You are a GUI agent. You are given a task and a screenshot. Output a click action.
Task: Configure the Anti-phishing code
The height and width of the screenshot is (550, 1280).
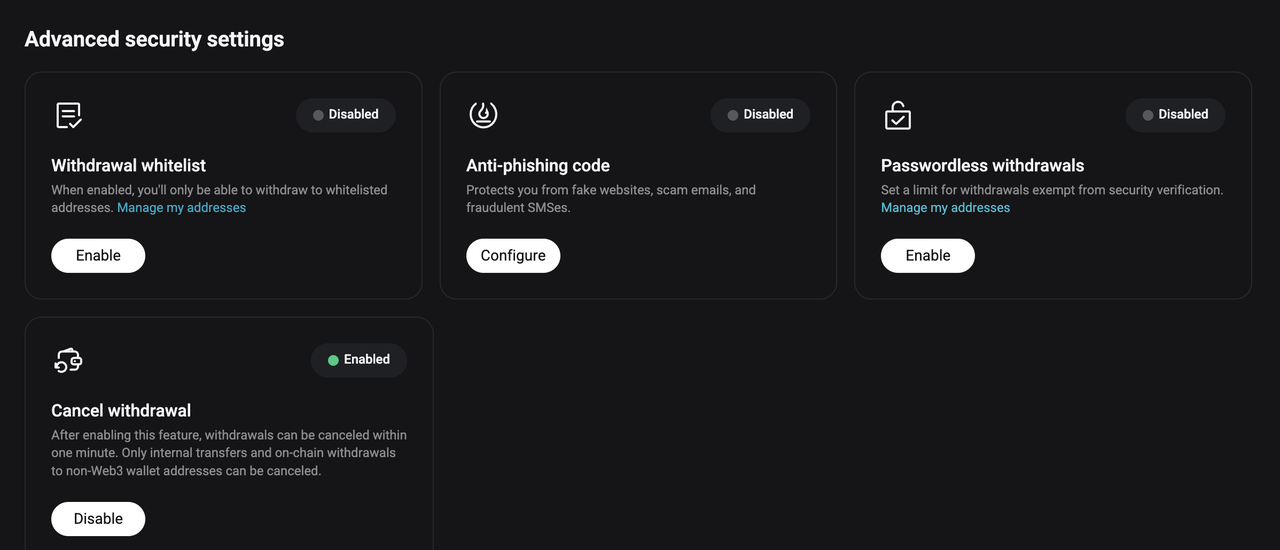point(513,255)
